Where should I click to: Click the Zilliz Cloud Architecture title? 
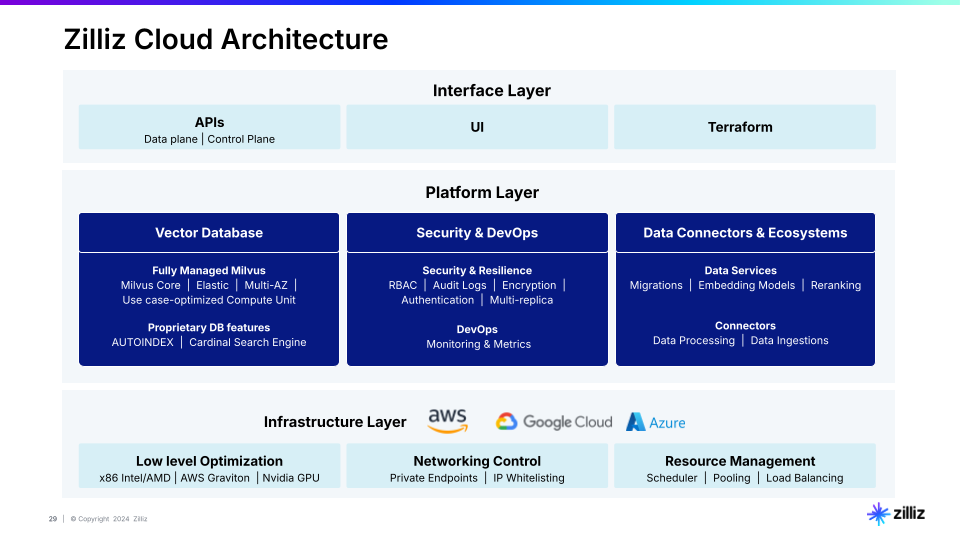pos(226,39)
